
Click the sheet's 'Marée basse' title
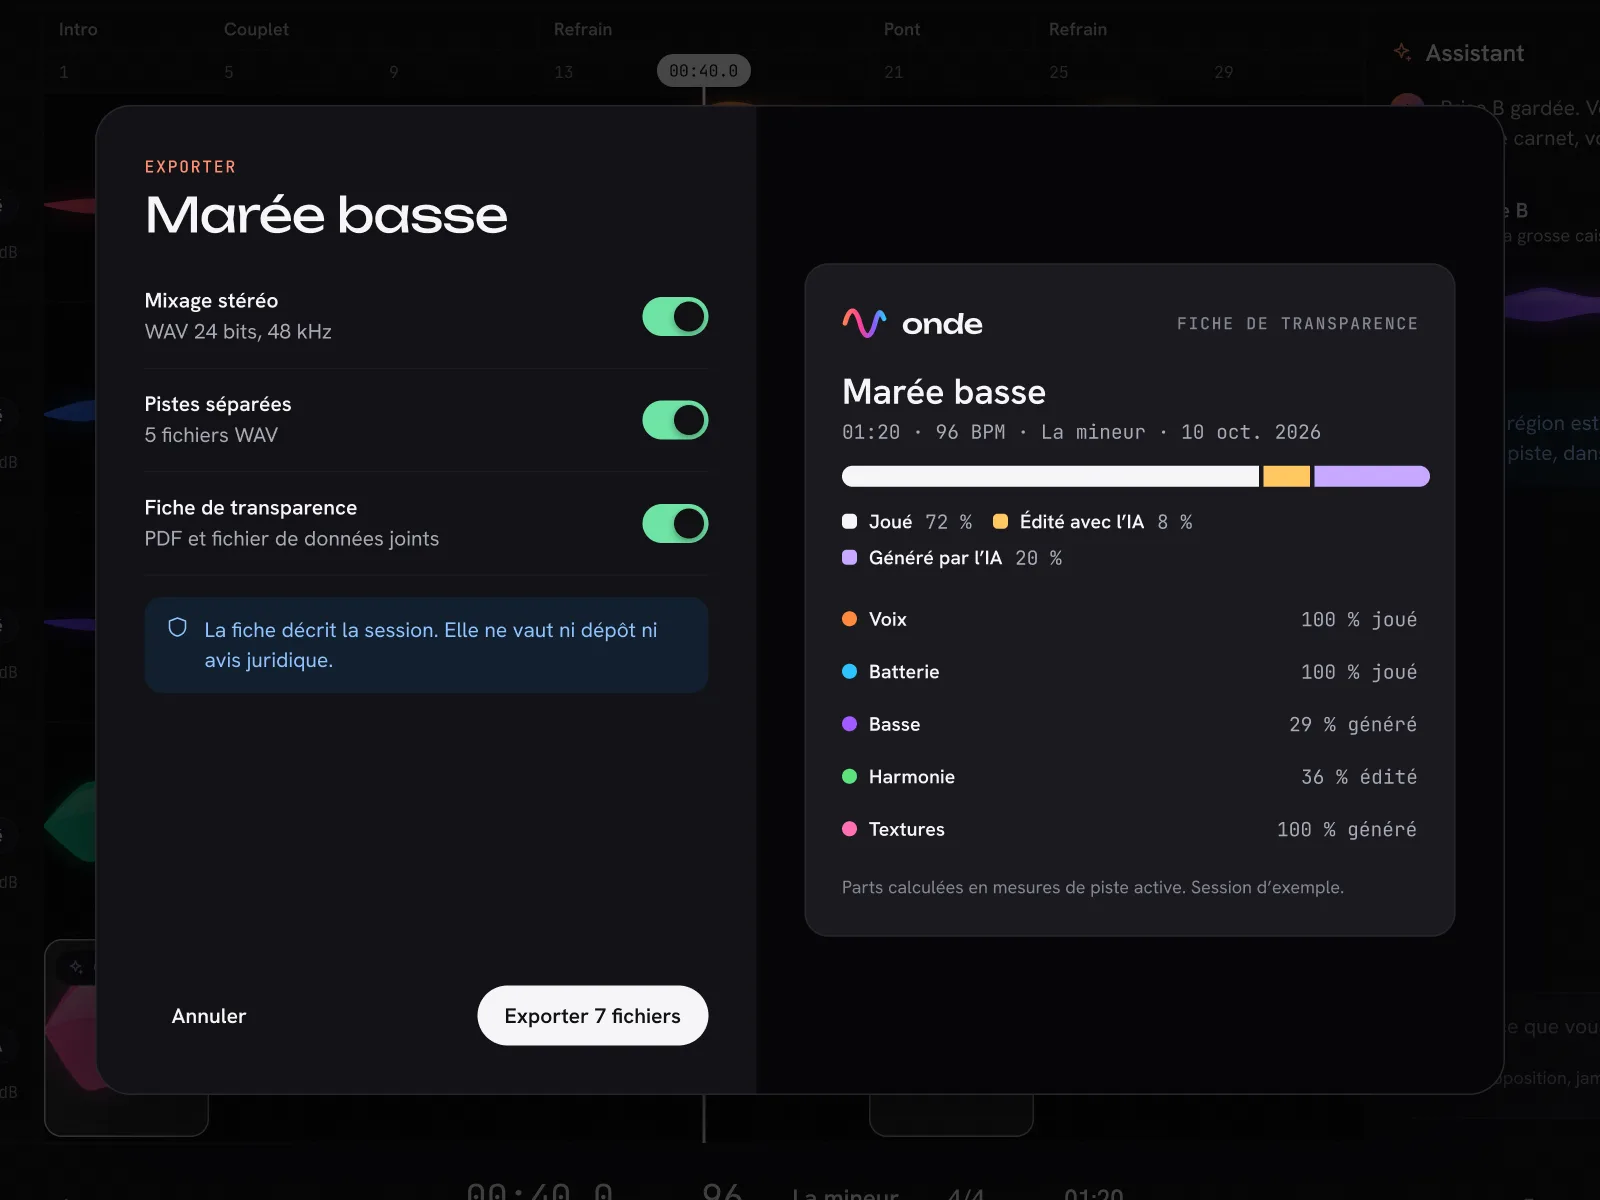click(x=944, y=392)
